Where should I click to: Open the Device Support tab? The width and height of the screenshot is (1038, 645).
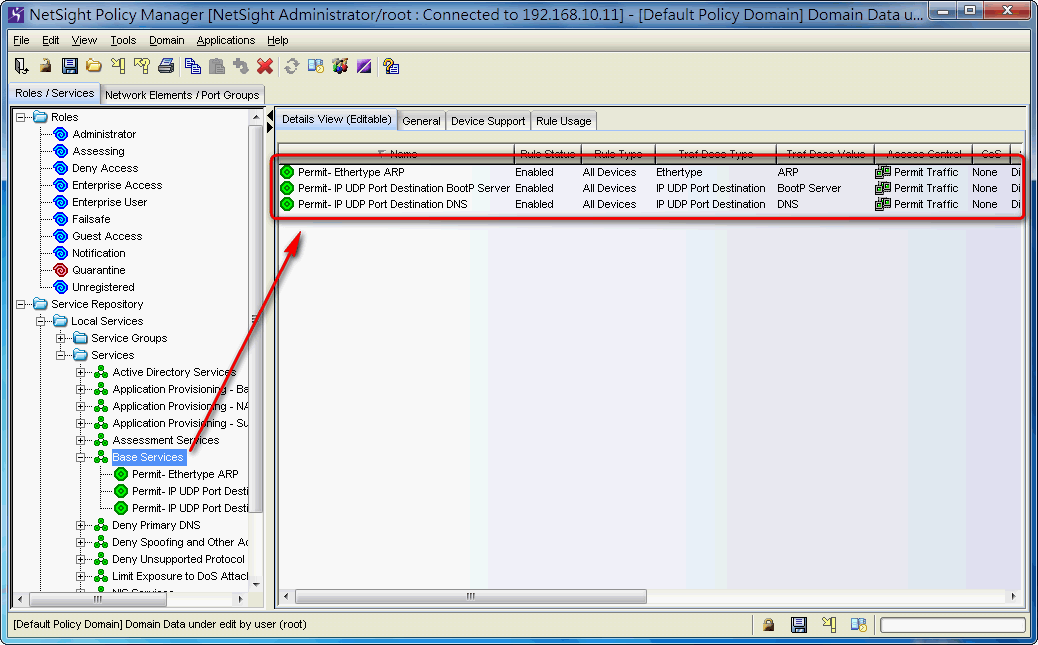pos(488,121)
